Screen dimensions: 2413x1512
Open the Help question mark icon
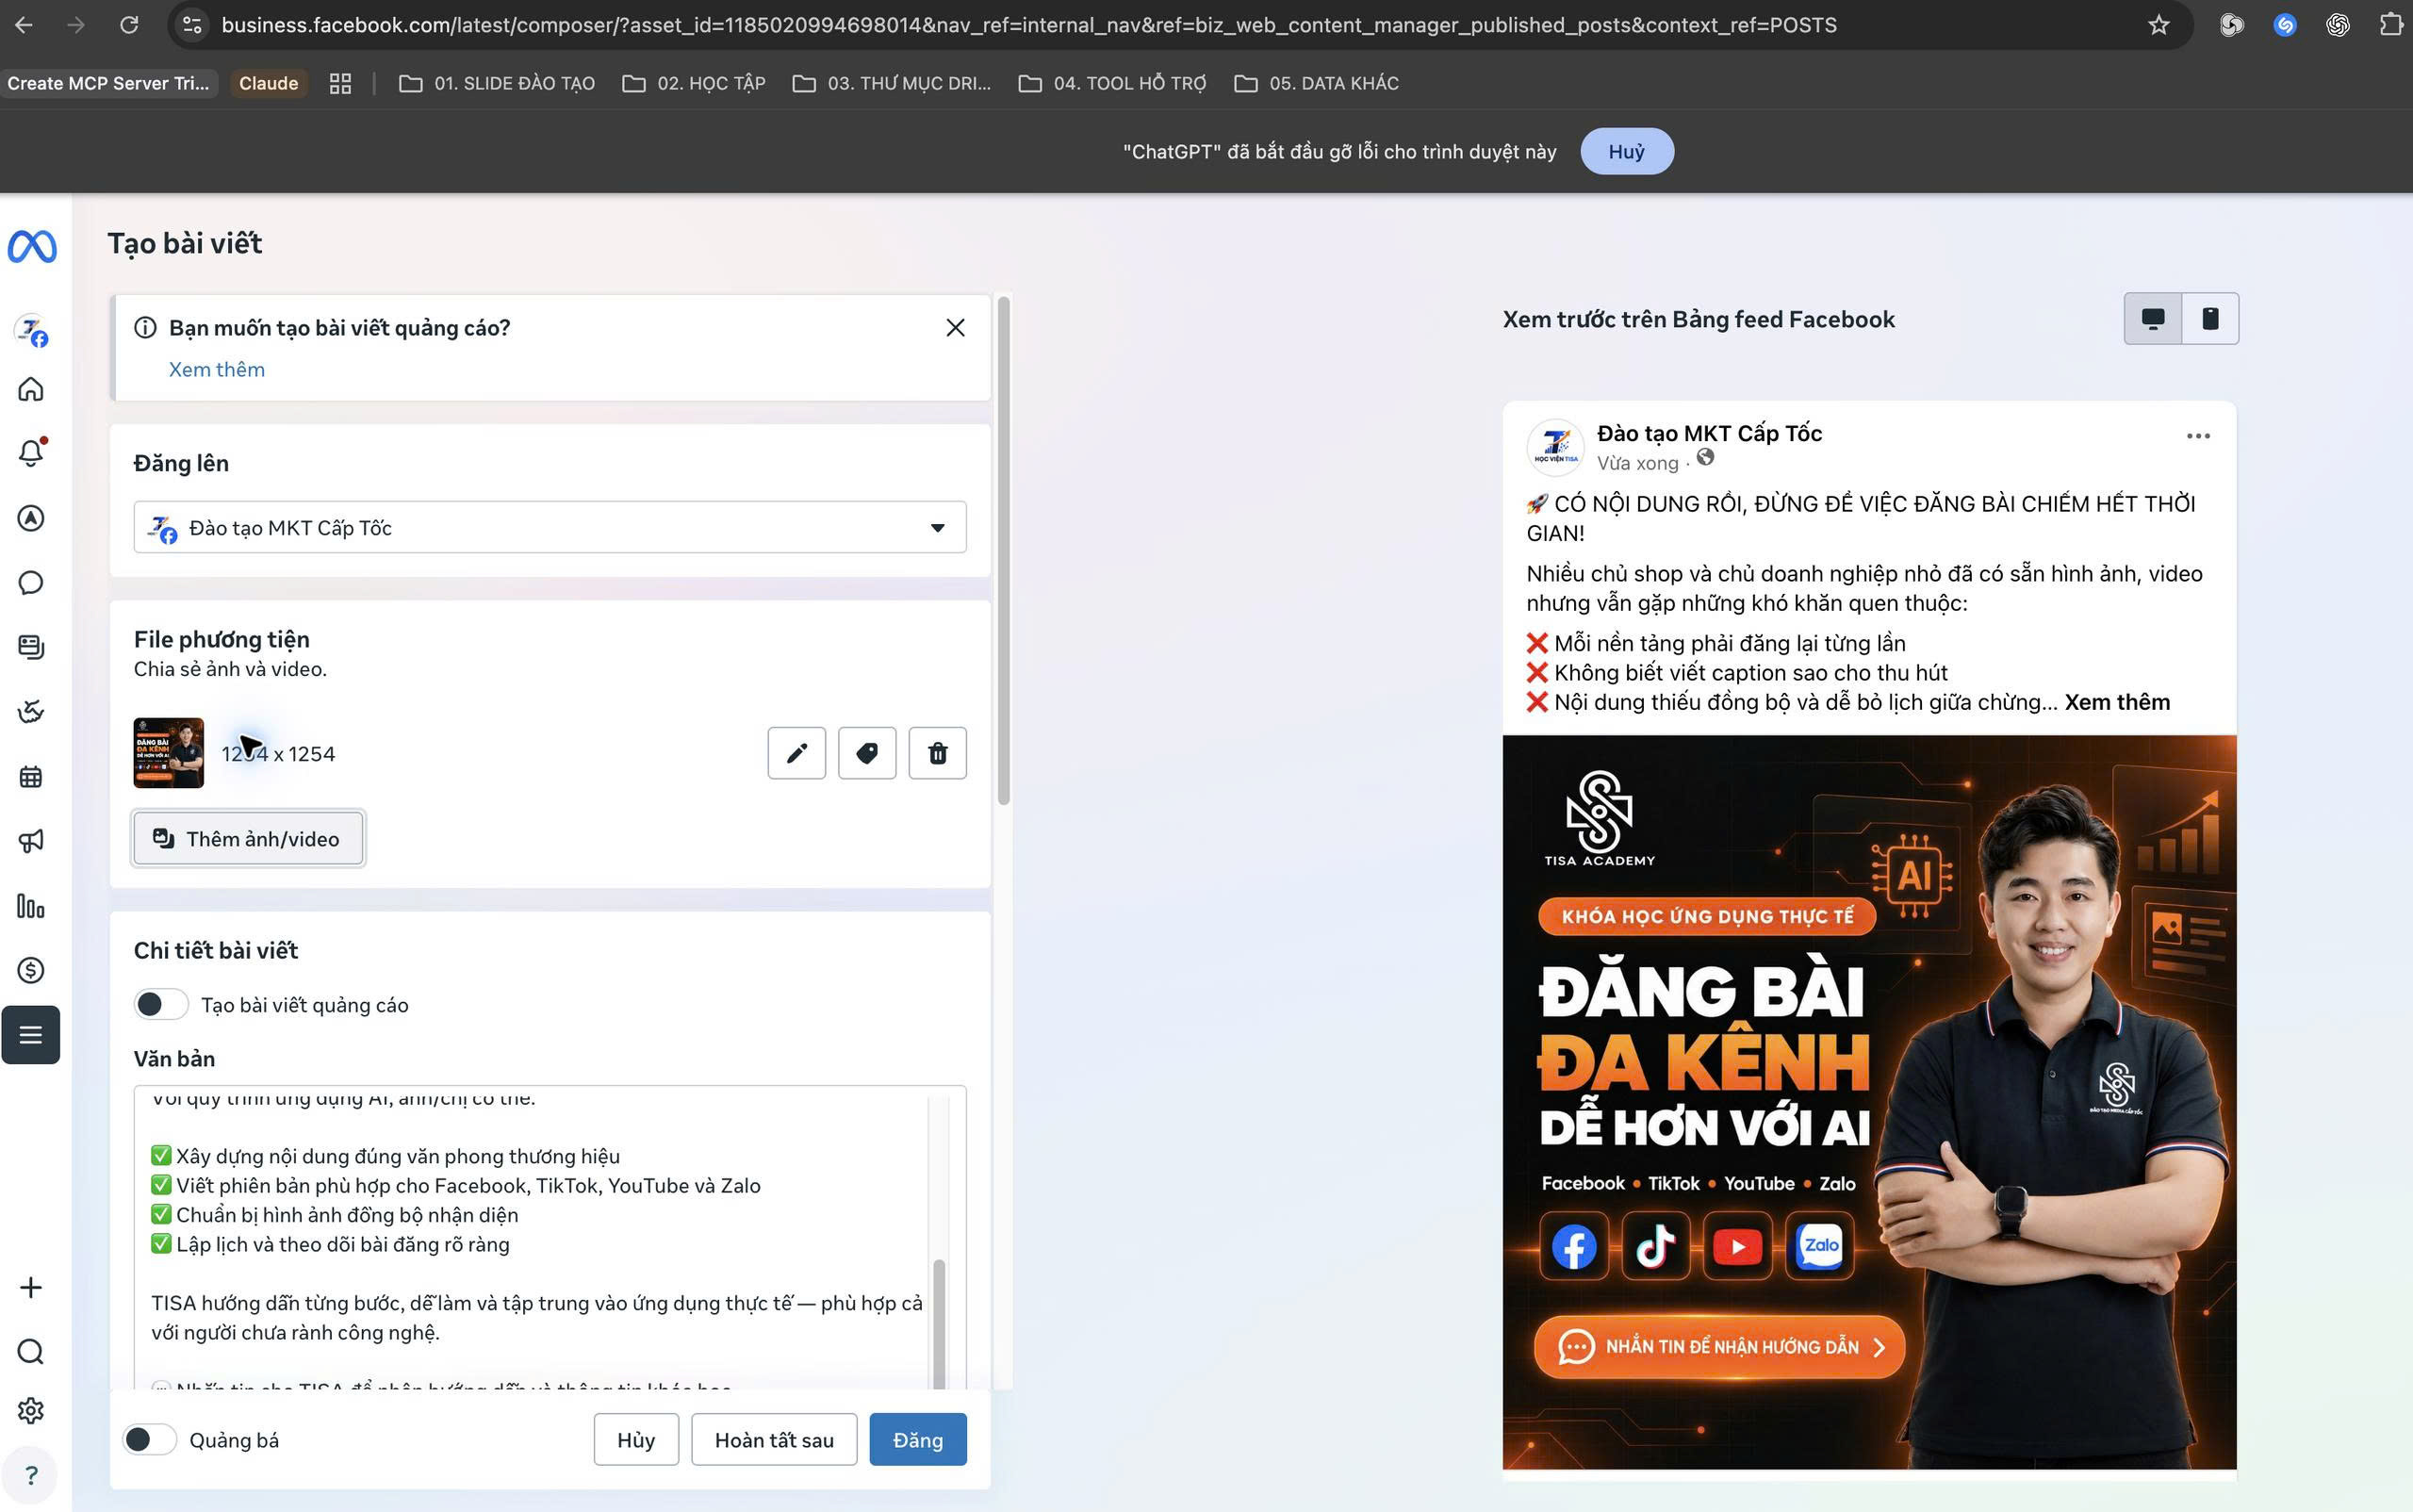(31, 1475)
